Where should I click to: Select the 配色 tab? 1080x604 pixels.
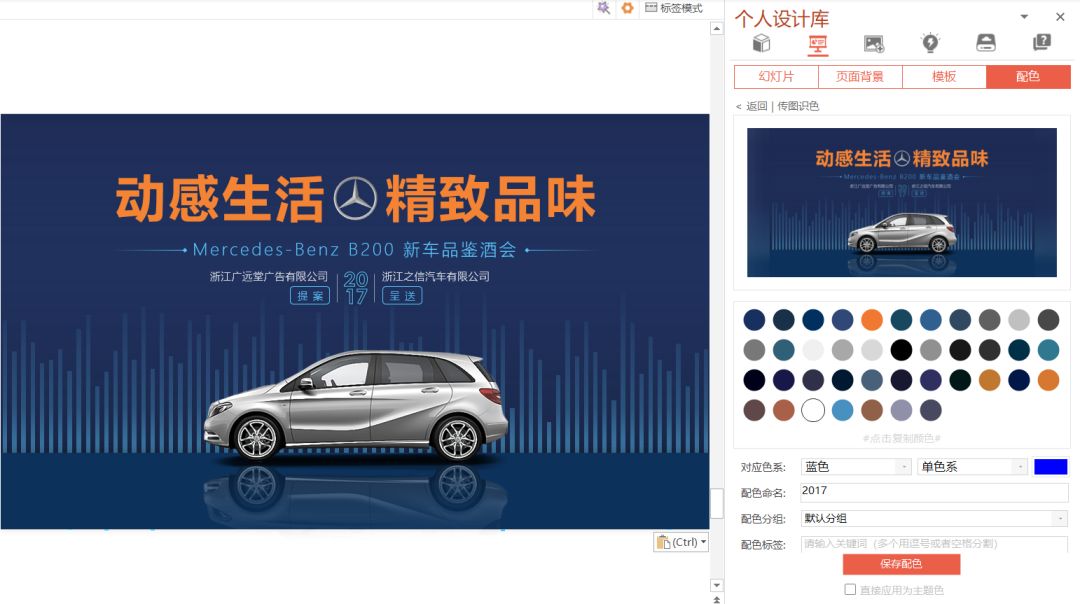coord(1028,76)
